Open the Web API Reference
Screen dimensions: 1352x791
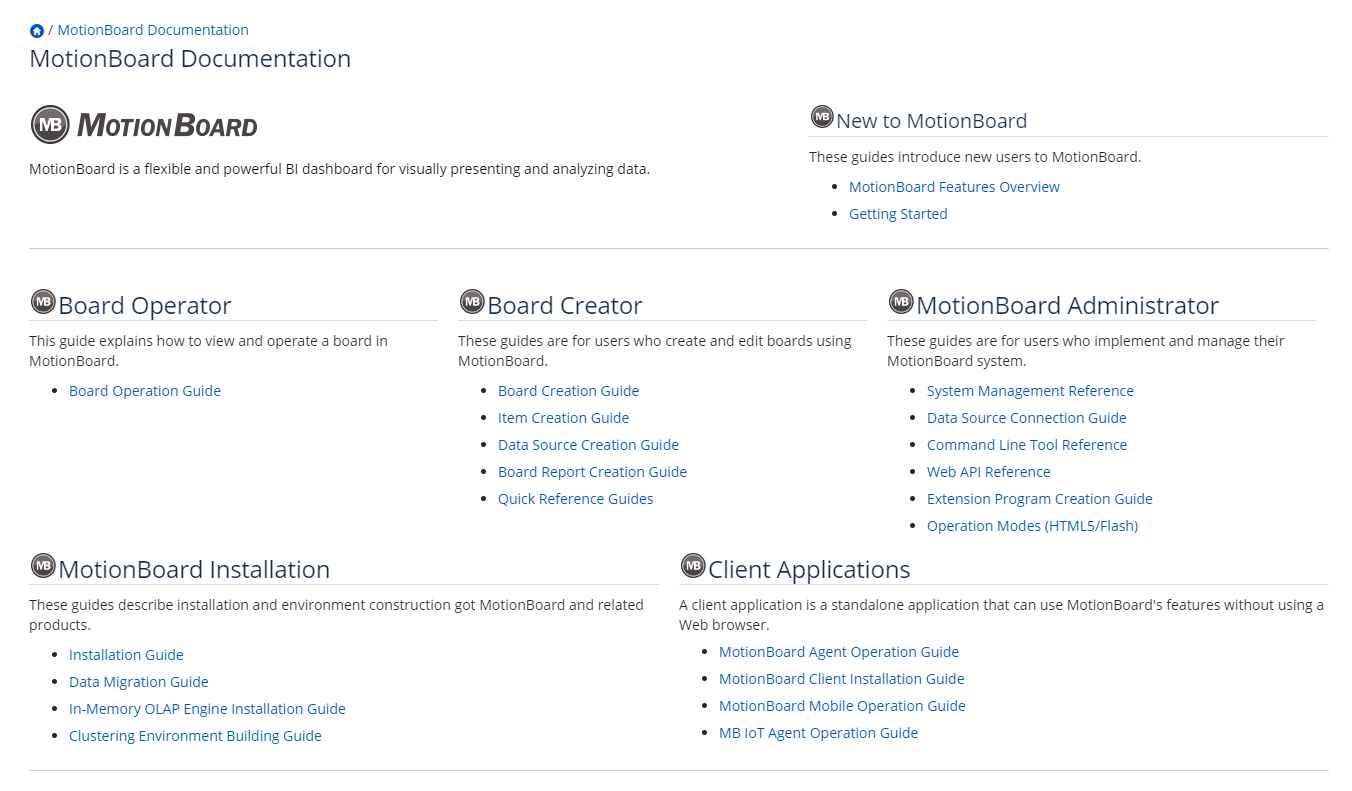[988, 472]
